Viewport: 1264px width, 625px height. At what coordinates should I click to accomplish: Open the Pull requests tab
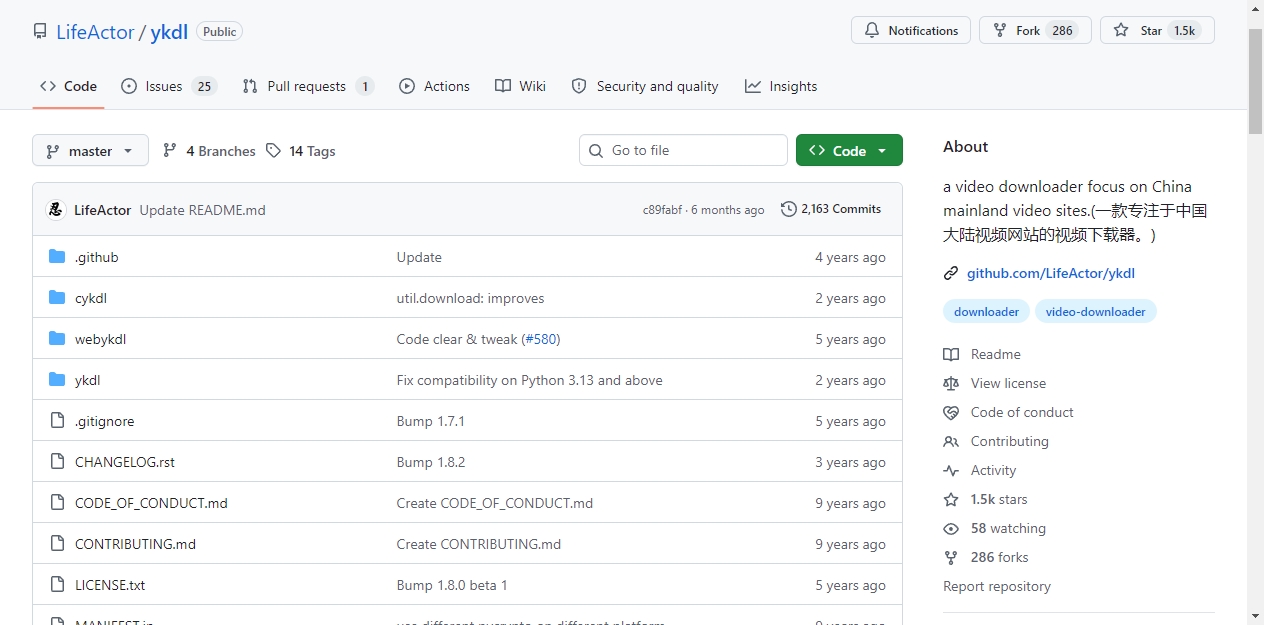308,86
